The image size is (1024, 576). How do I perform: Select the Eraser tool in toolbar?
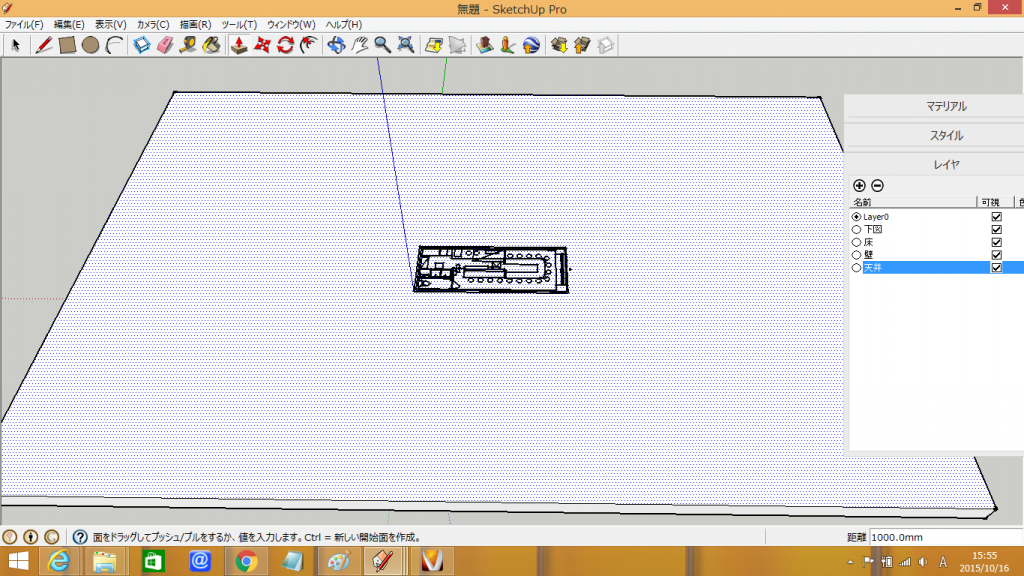tap(166, 45)
